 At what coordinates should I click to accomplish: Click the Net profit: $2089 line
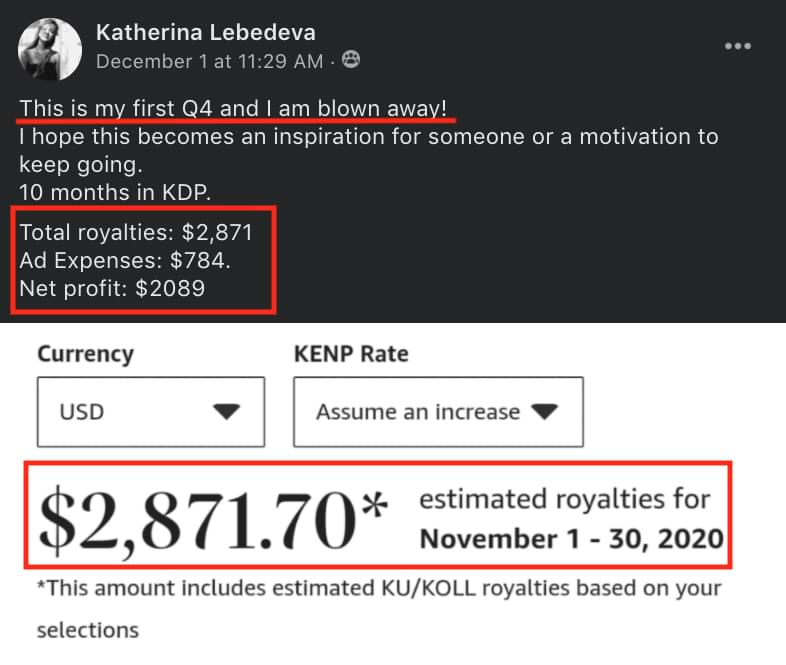112,289
